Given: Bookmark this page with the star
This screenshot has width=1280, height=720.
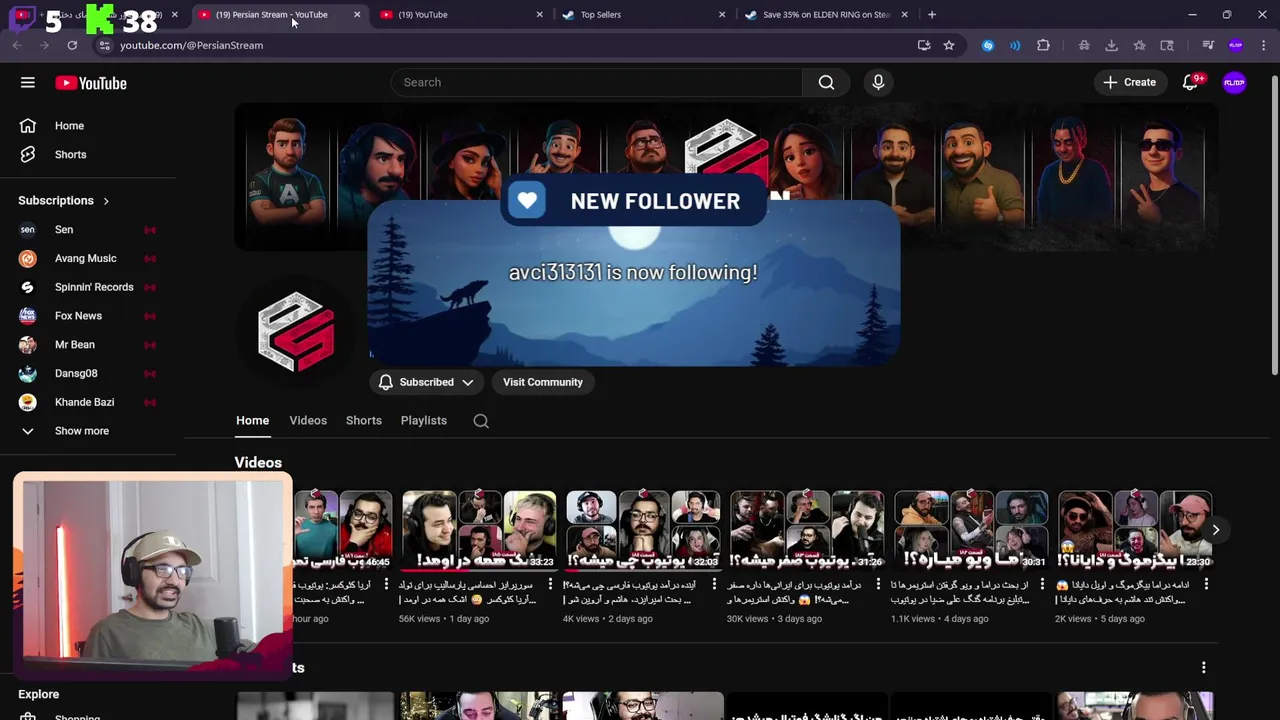Looking at the screenshot, I should [x=949, y=45].
